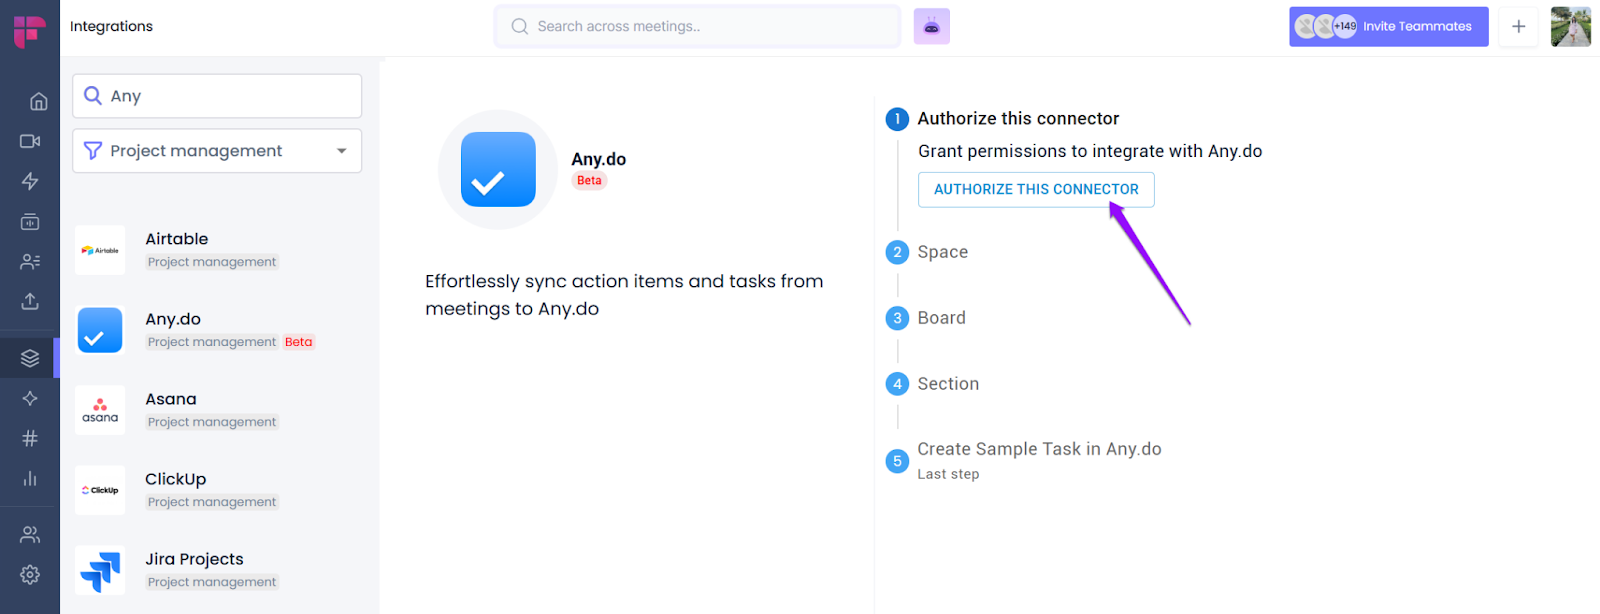Screen dimensions: 1600x614
Task: Click the upload icon in sidebar
Action: (x=30, y=301)
